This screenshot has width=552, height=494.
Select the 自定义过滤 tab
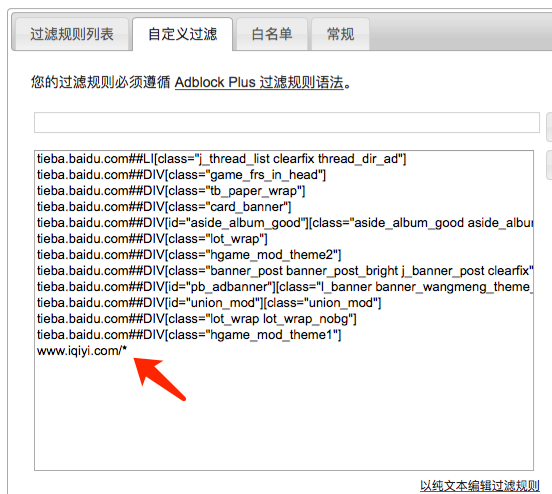point(182,34)
